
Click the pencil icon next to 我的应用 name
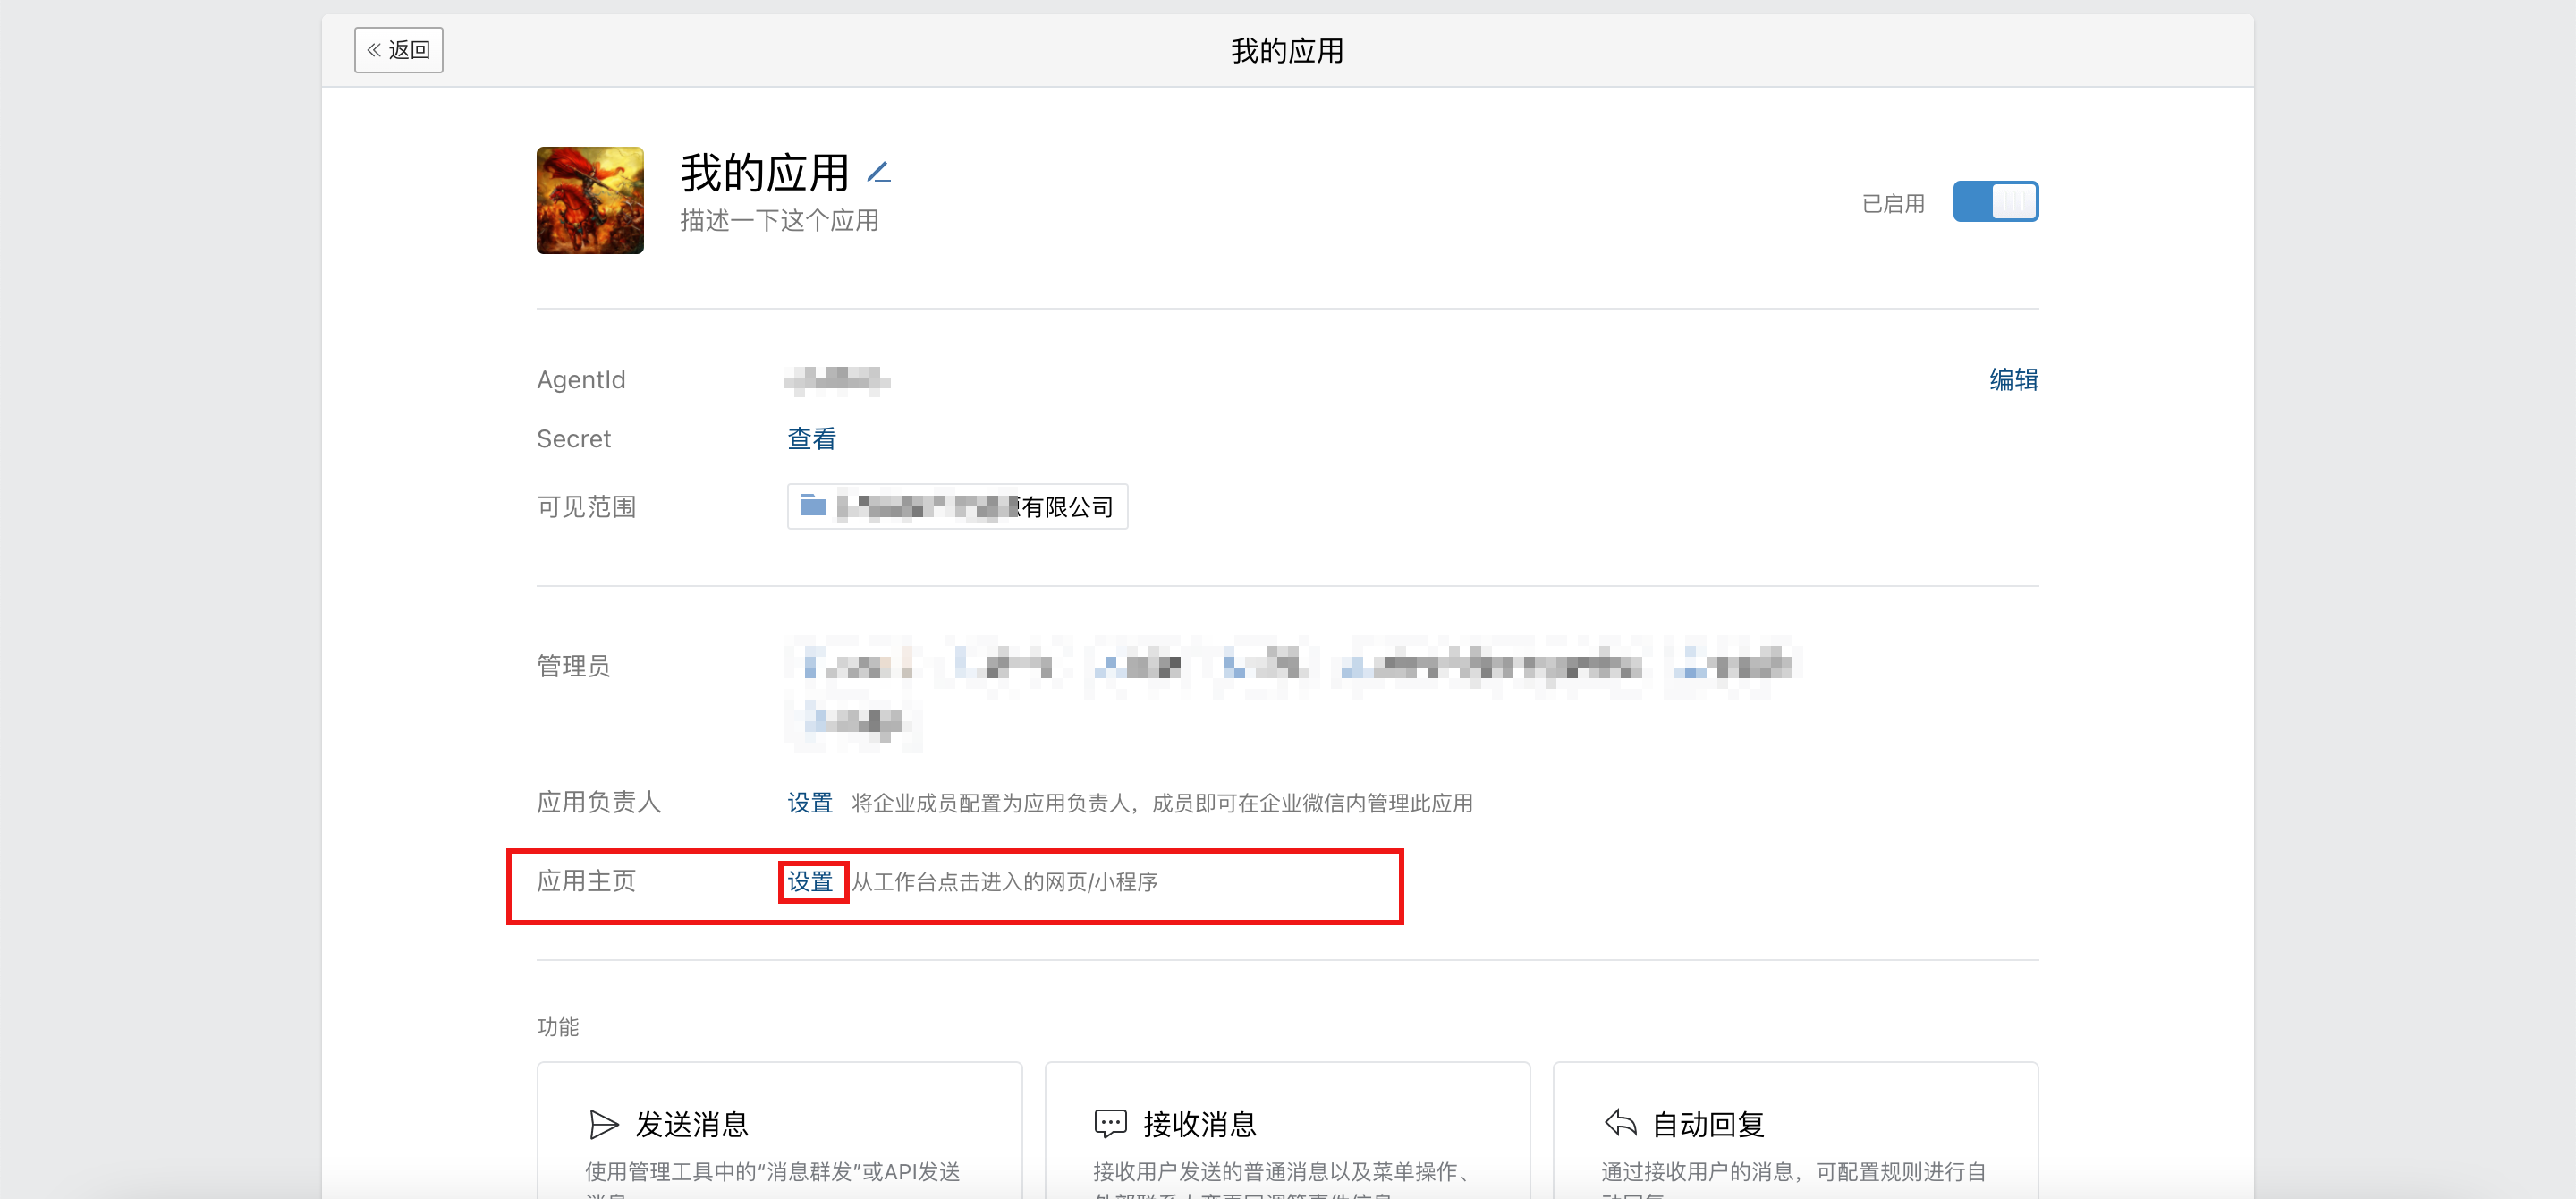878,172
